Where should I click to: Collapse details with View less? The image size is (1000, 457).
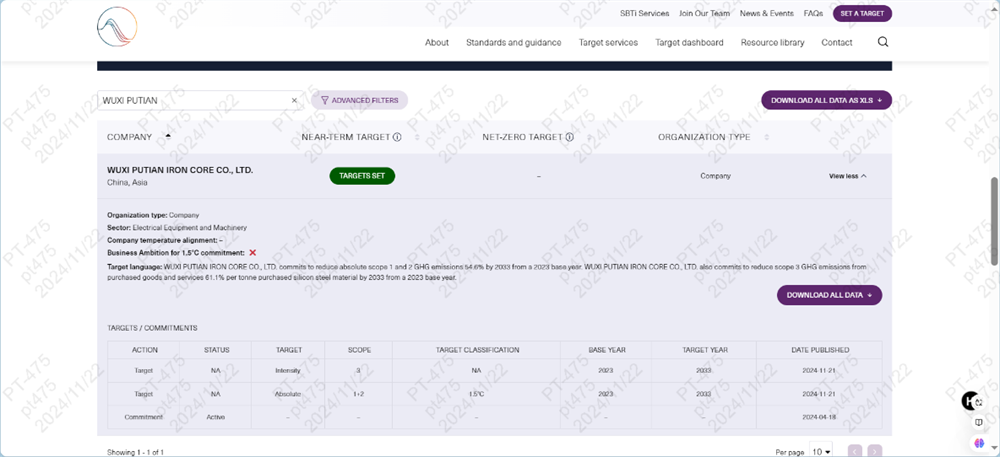point(848,176)
